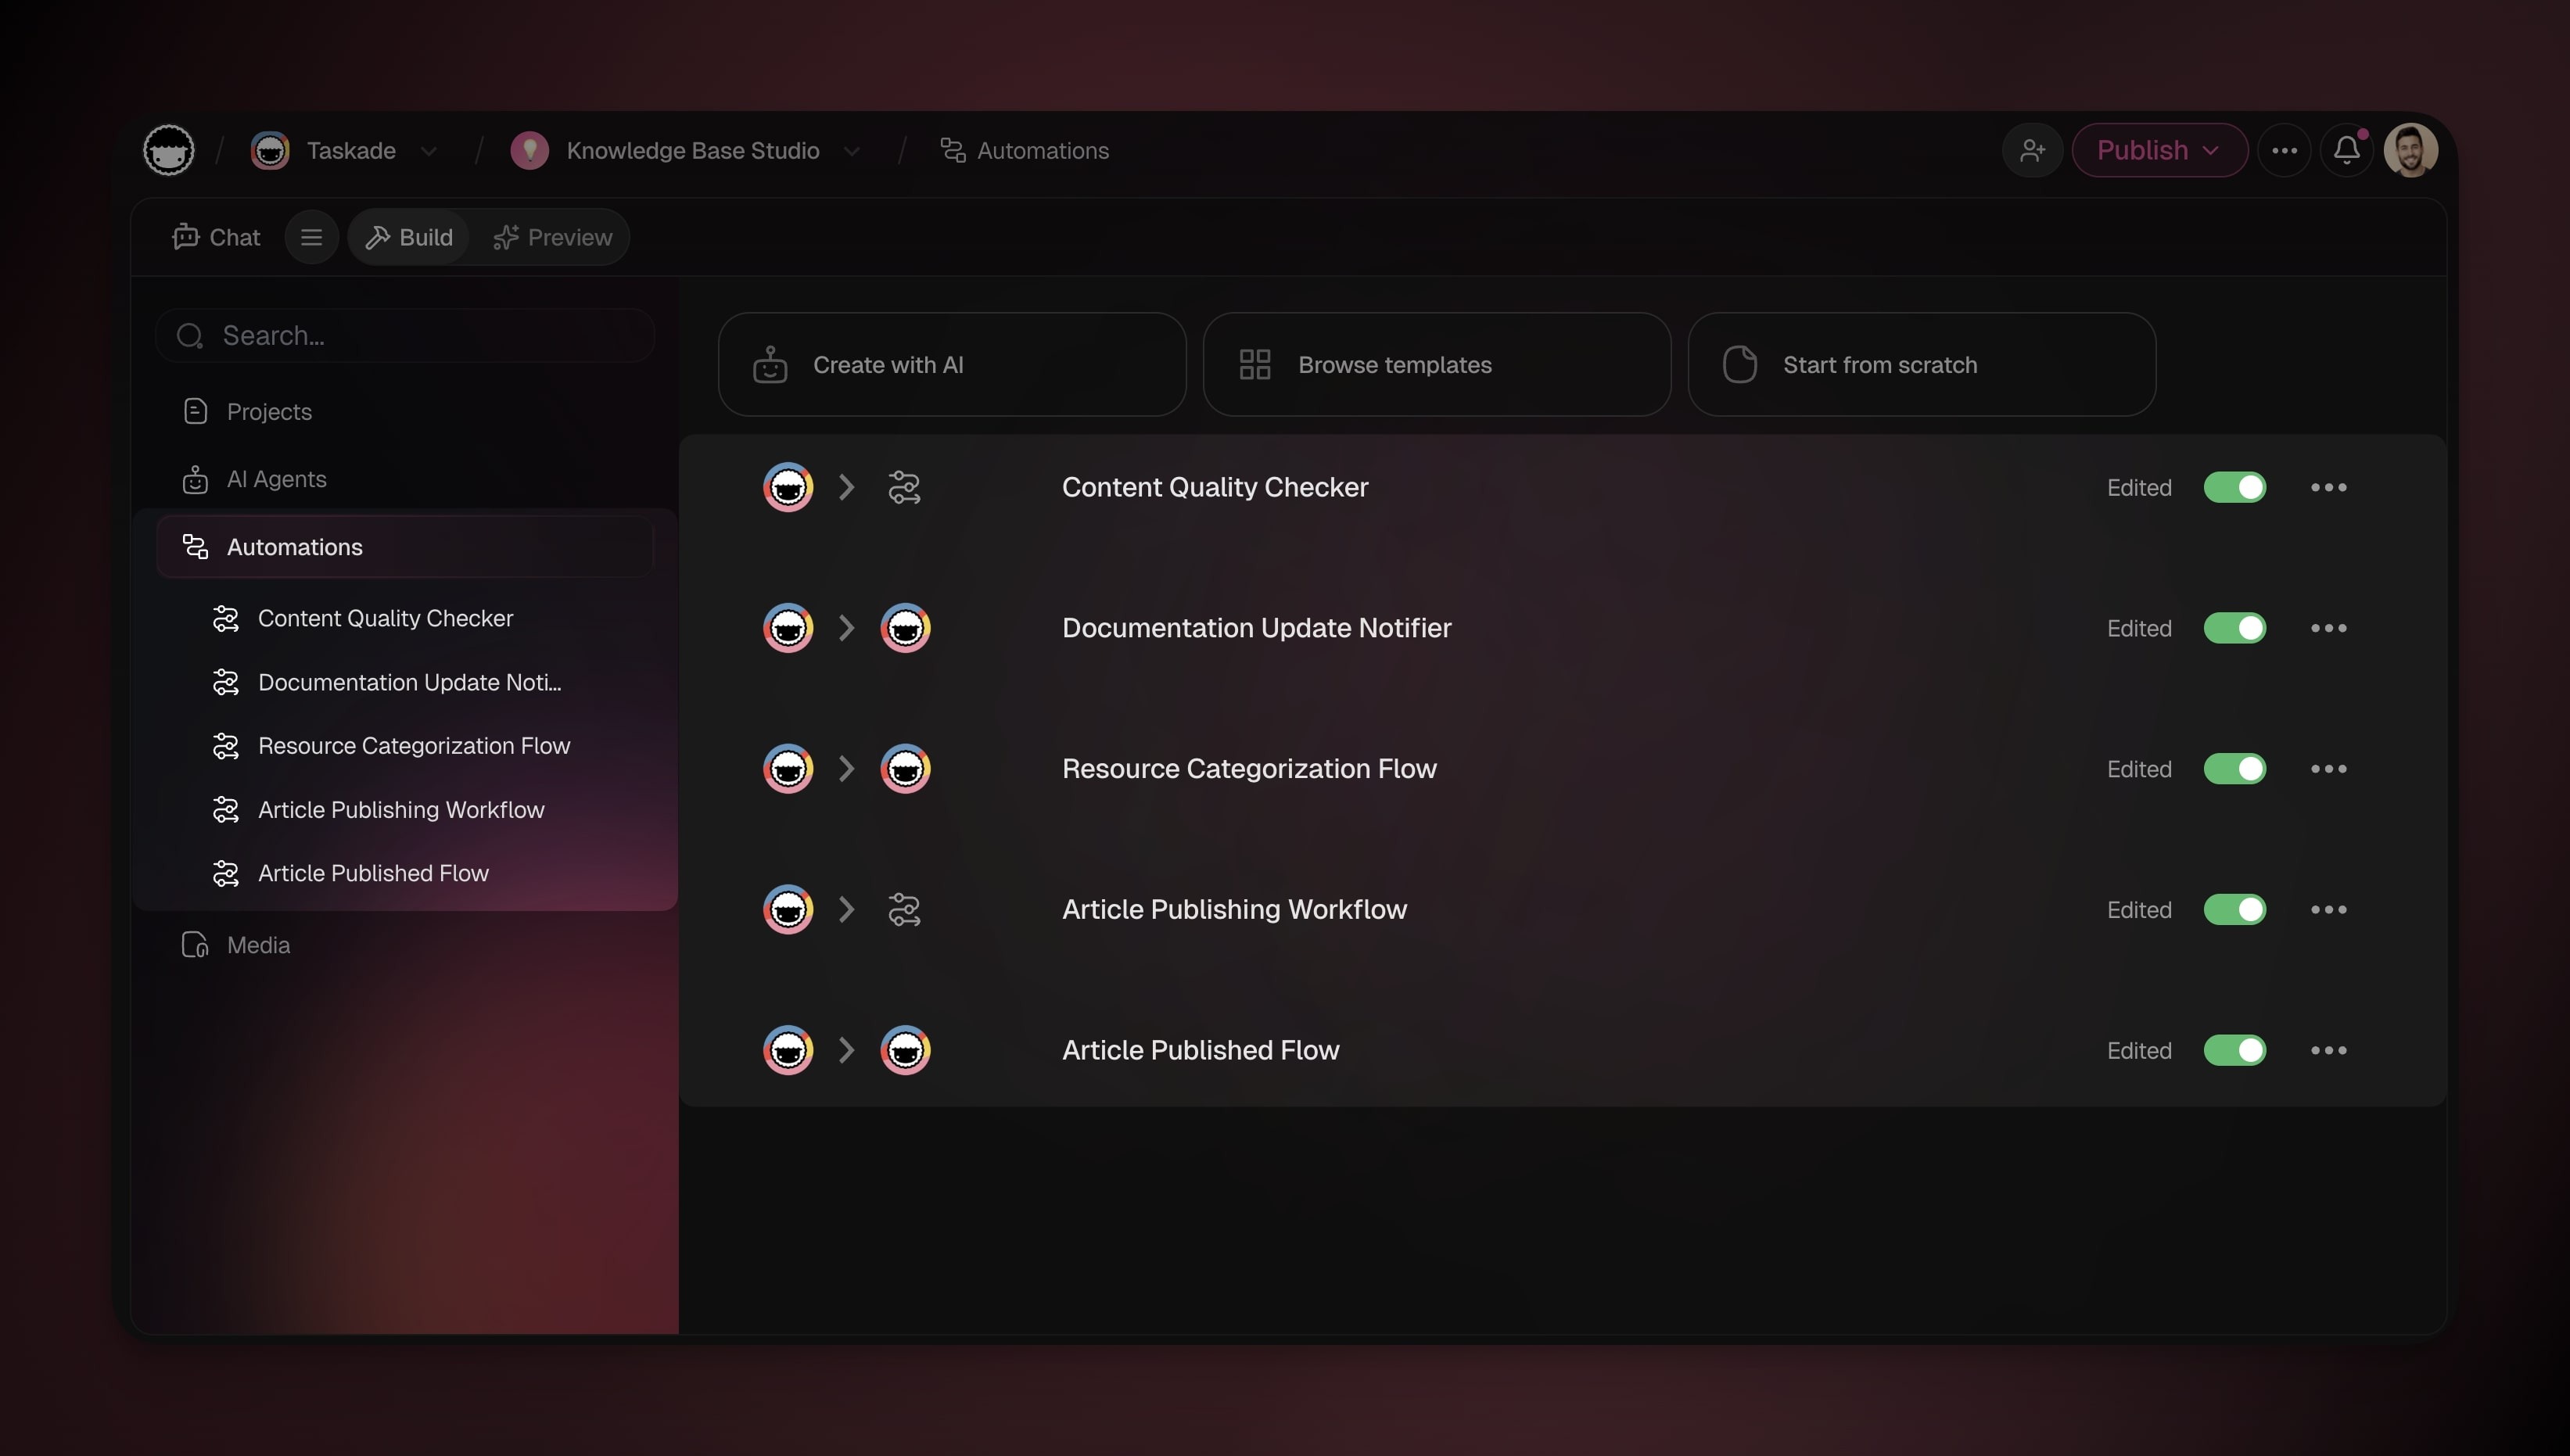Open the Taskade workspace dropdown
This screenshot has width=2570, height=1456.
point(429,151)
